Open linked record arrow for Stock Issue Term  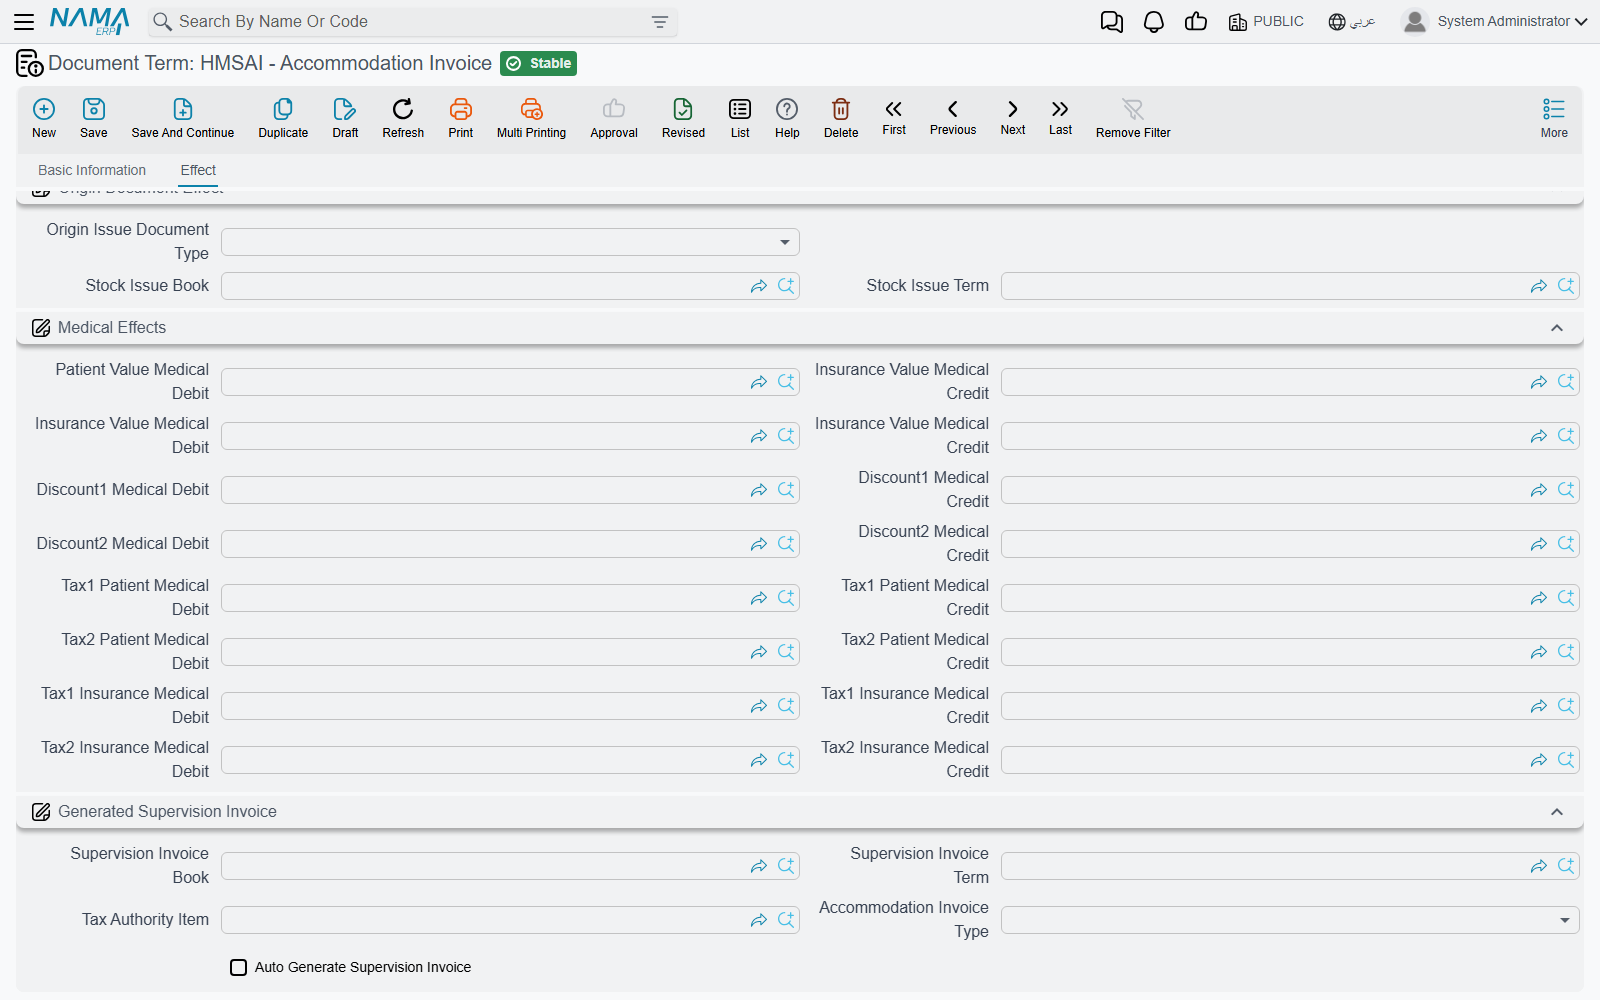pyautogui.click(x=1538, y=286)
